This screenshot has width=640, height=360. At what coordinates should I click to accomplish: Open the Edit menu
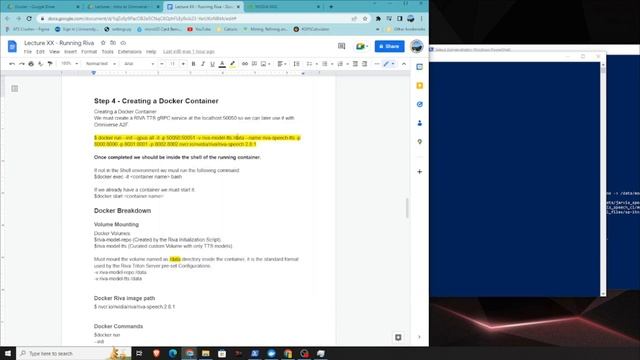40,52
